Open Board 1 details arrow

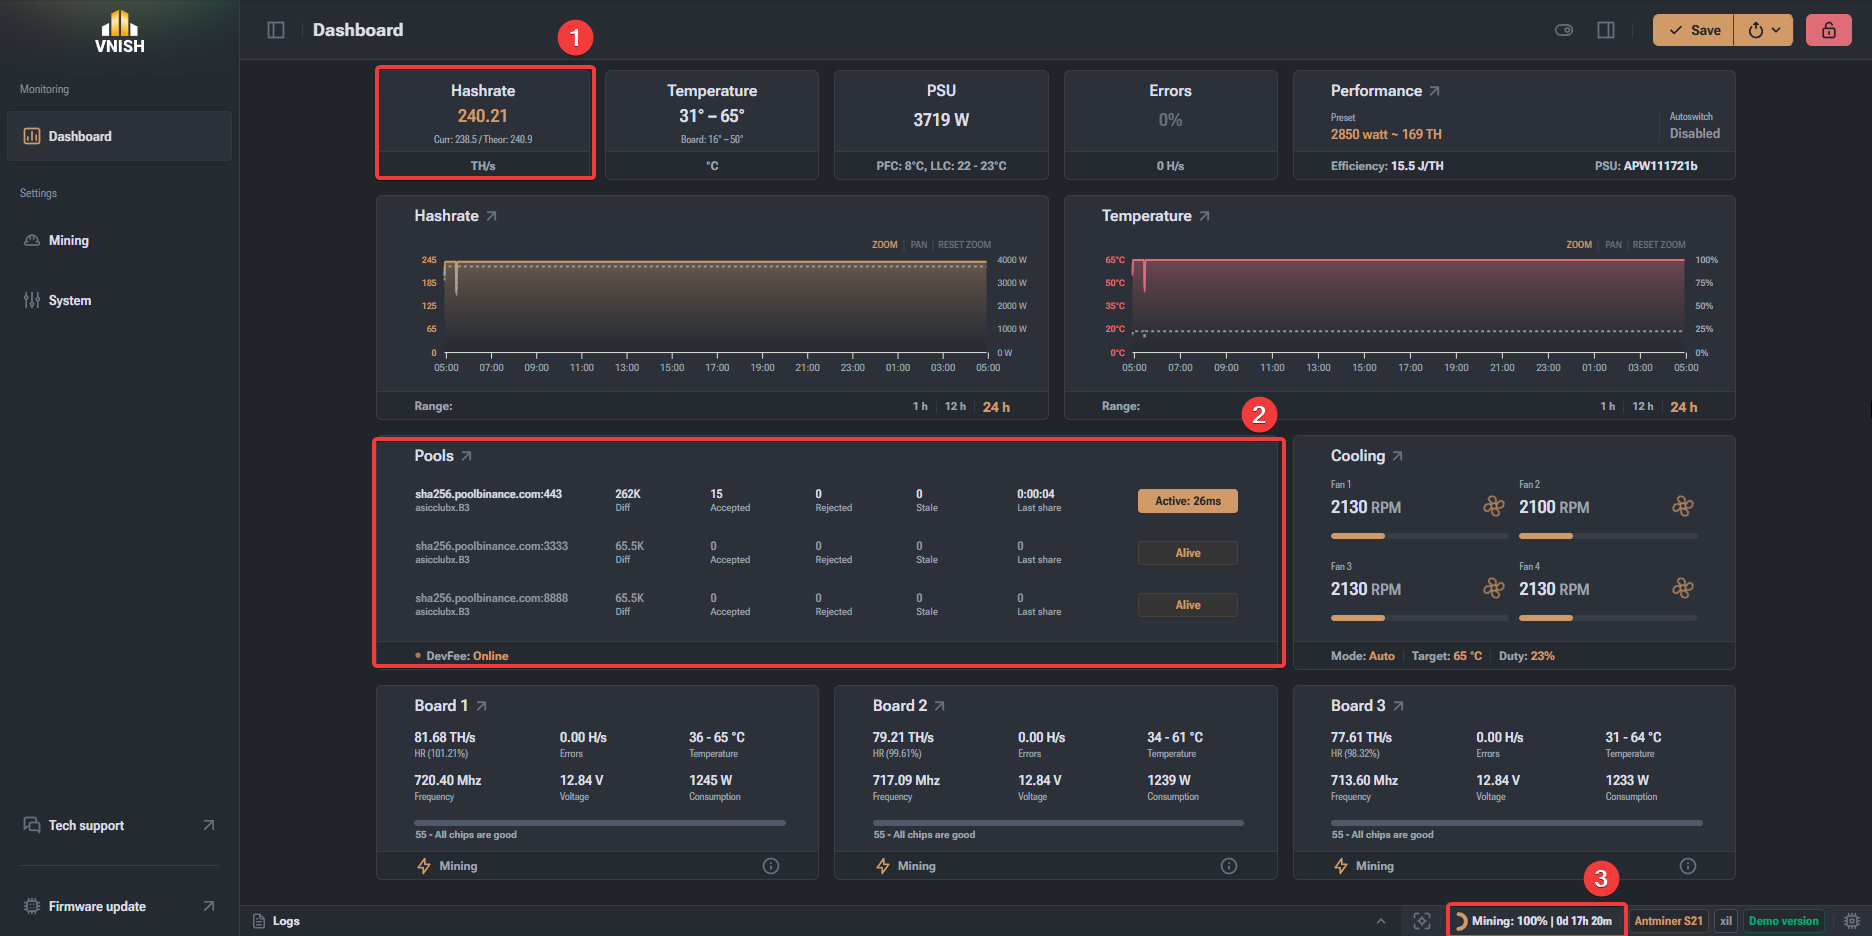(x=481, y=706)
